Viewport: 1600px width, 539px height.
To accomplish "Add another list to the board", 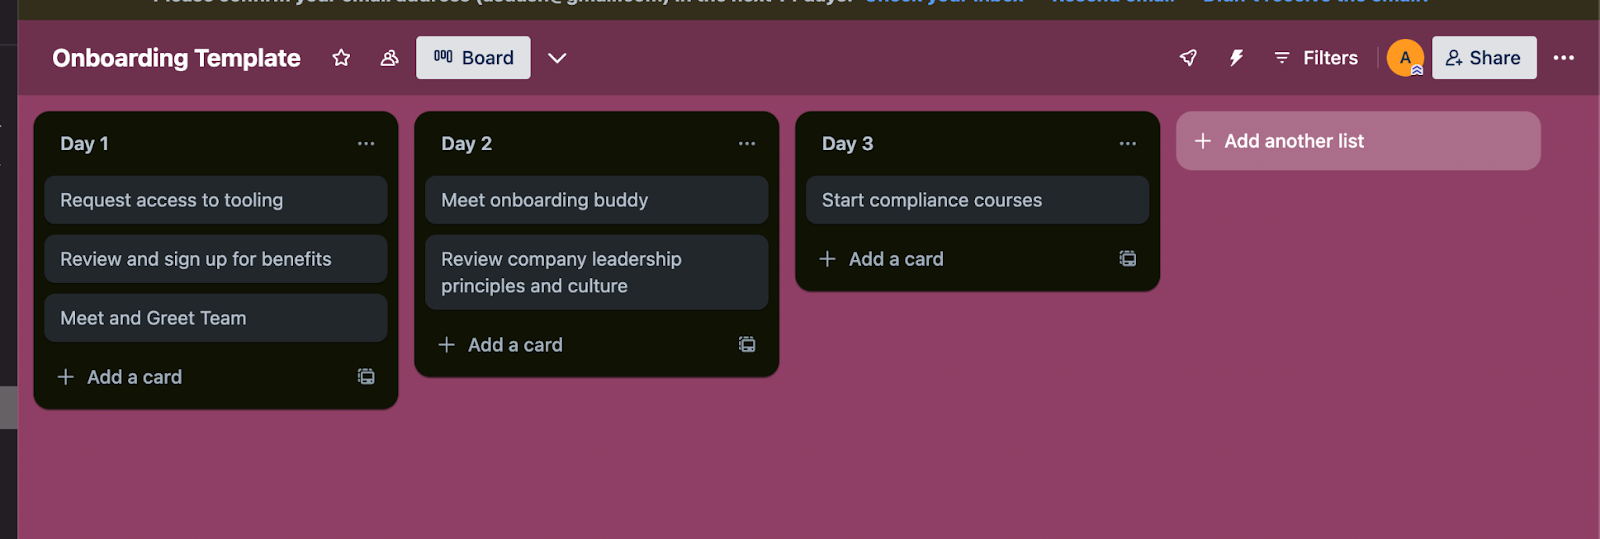I will [1357, 141].
